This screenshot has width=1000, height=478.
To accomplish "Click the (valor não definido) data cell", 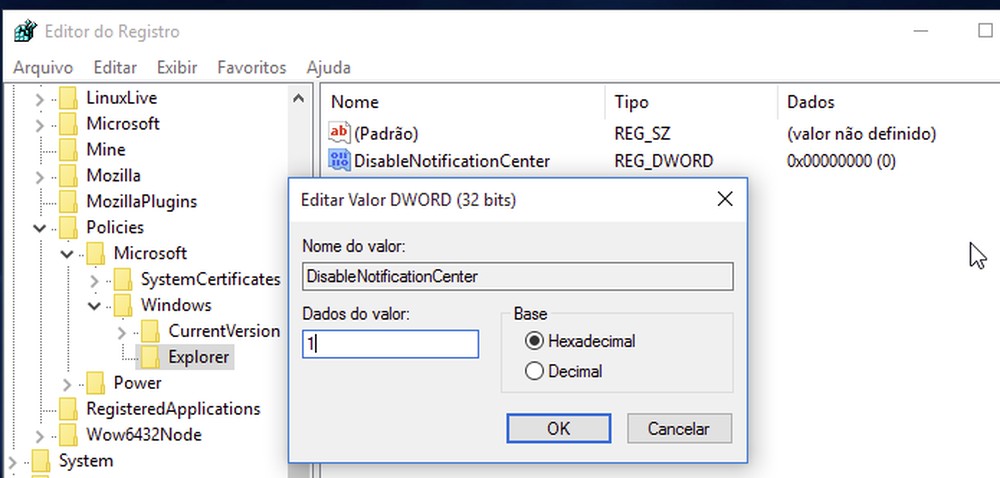I will point(862,134).
